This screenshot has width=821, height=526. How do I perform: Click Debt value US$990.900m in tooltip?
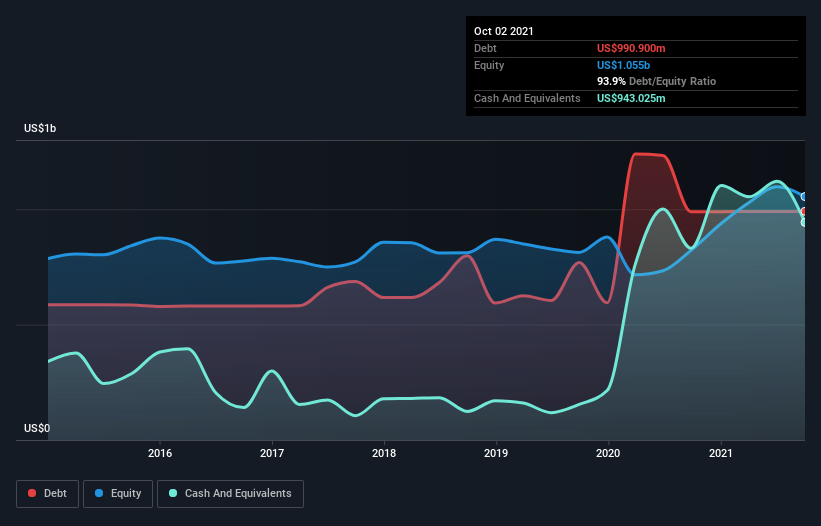click(631, 48)
